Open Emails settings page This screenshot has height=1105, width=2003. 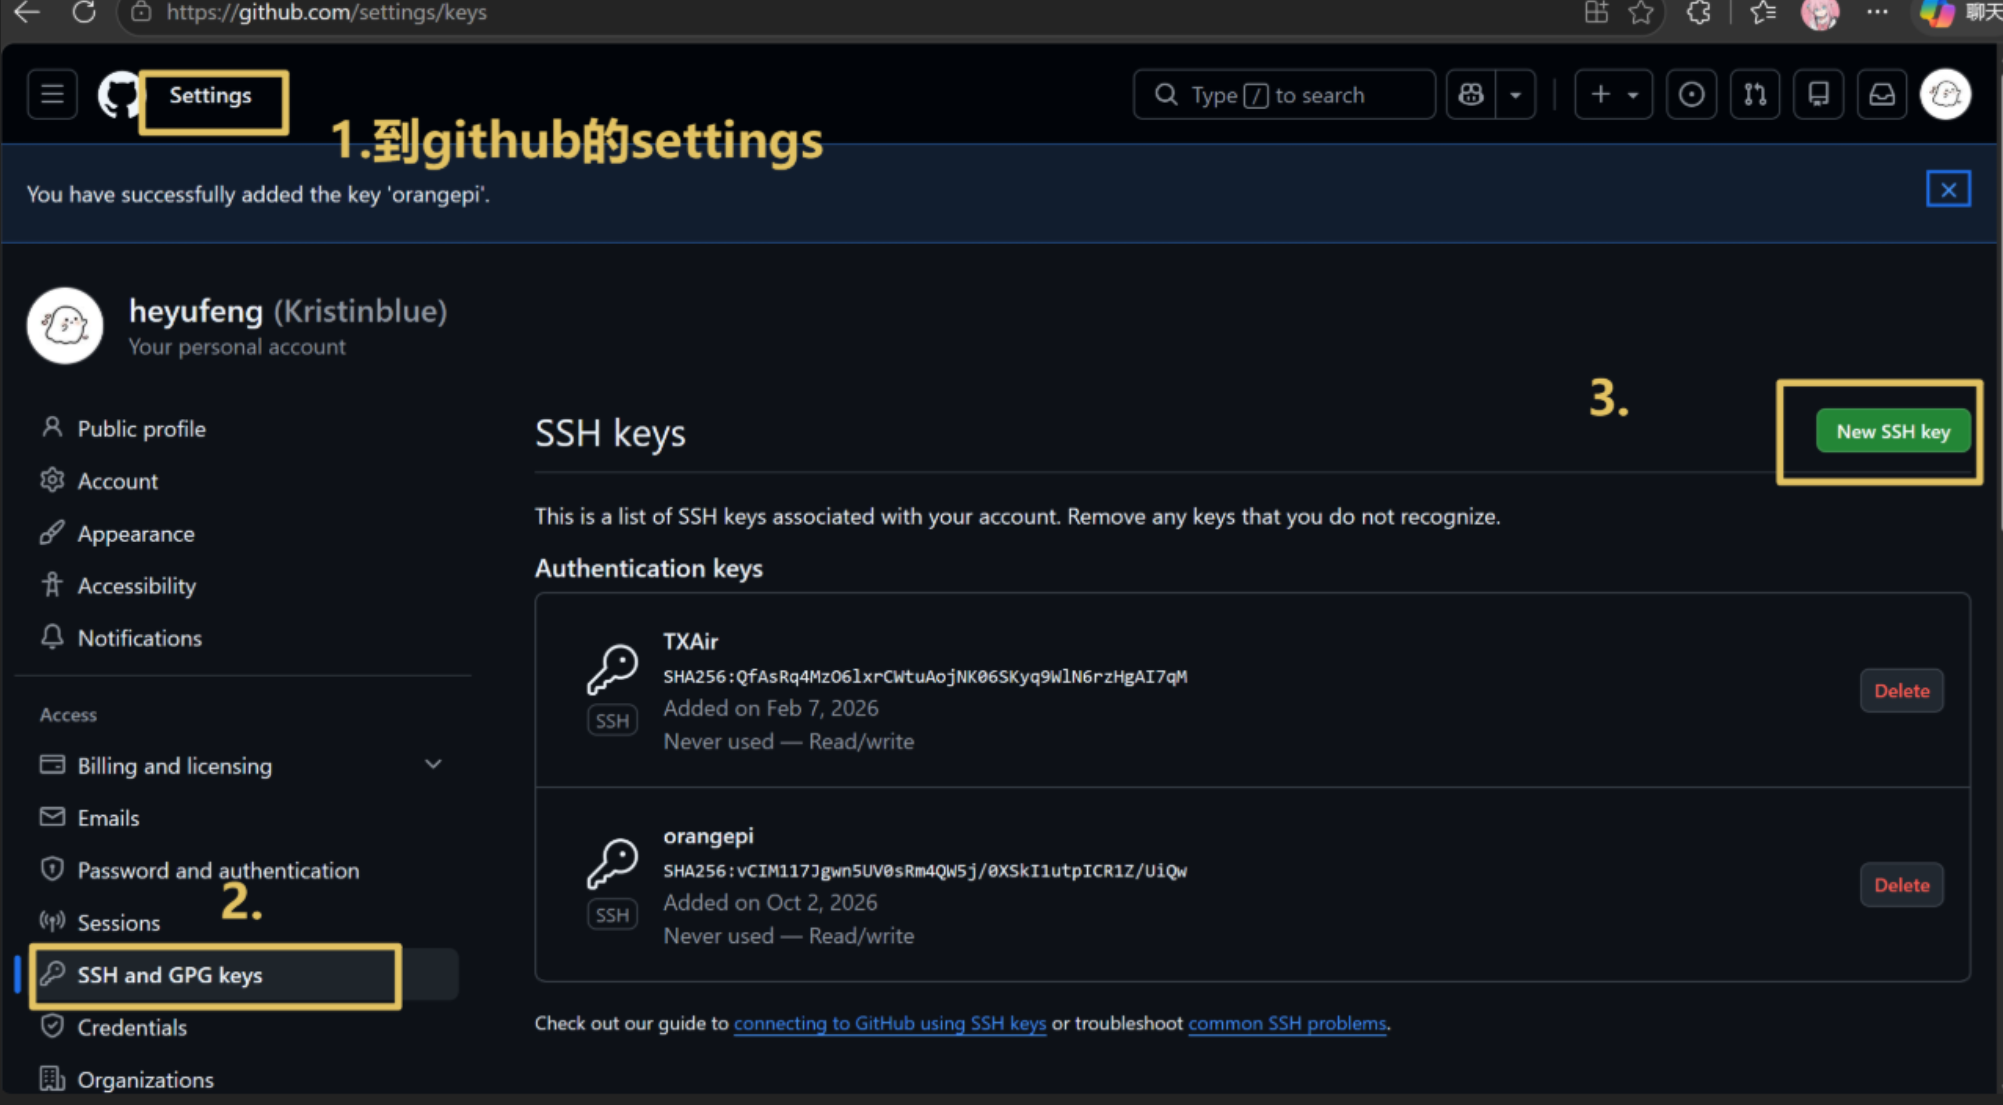[109, 818]
